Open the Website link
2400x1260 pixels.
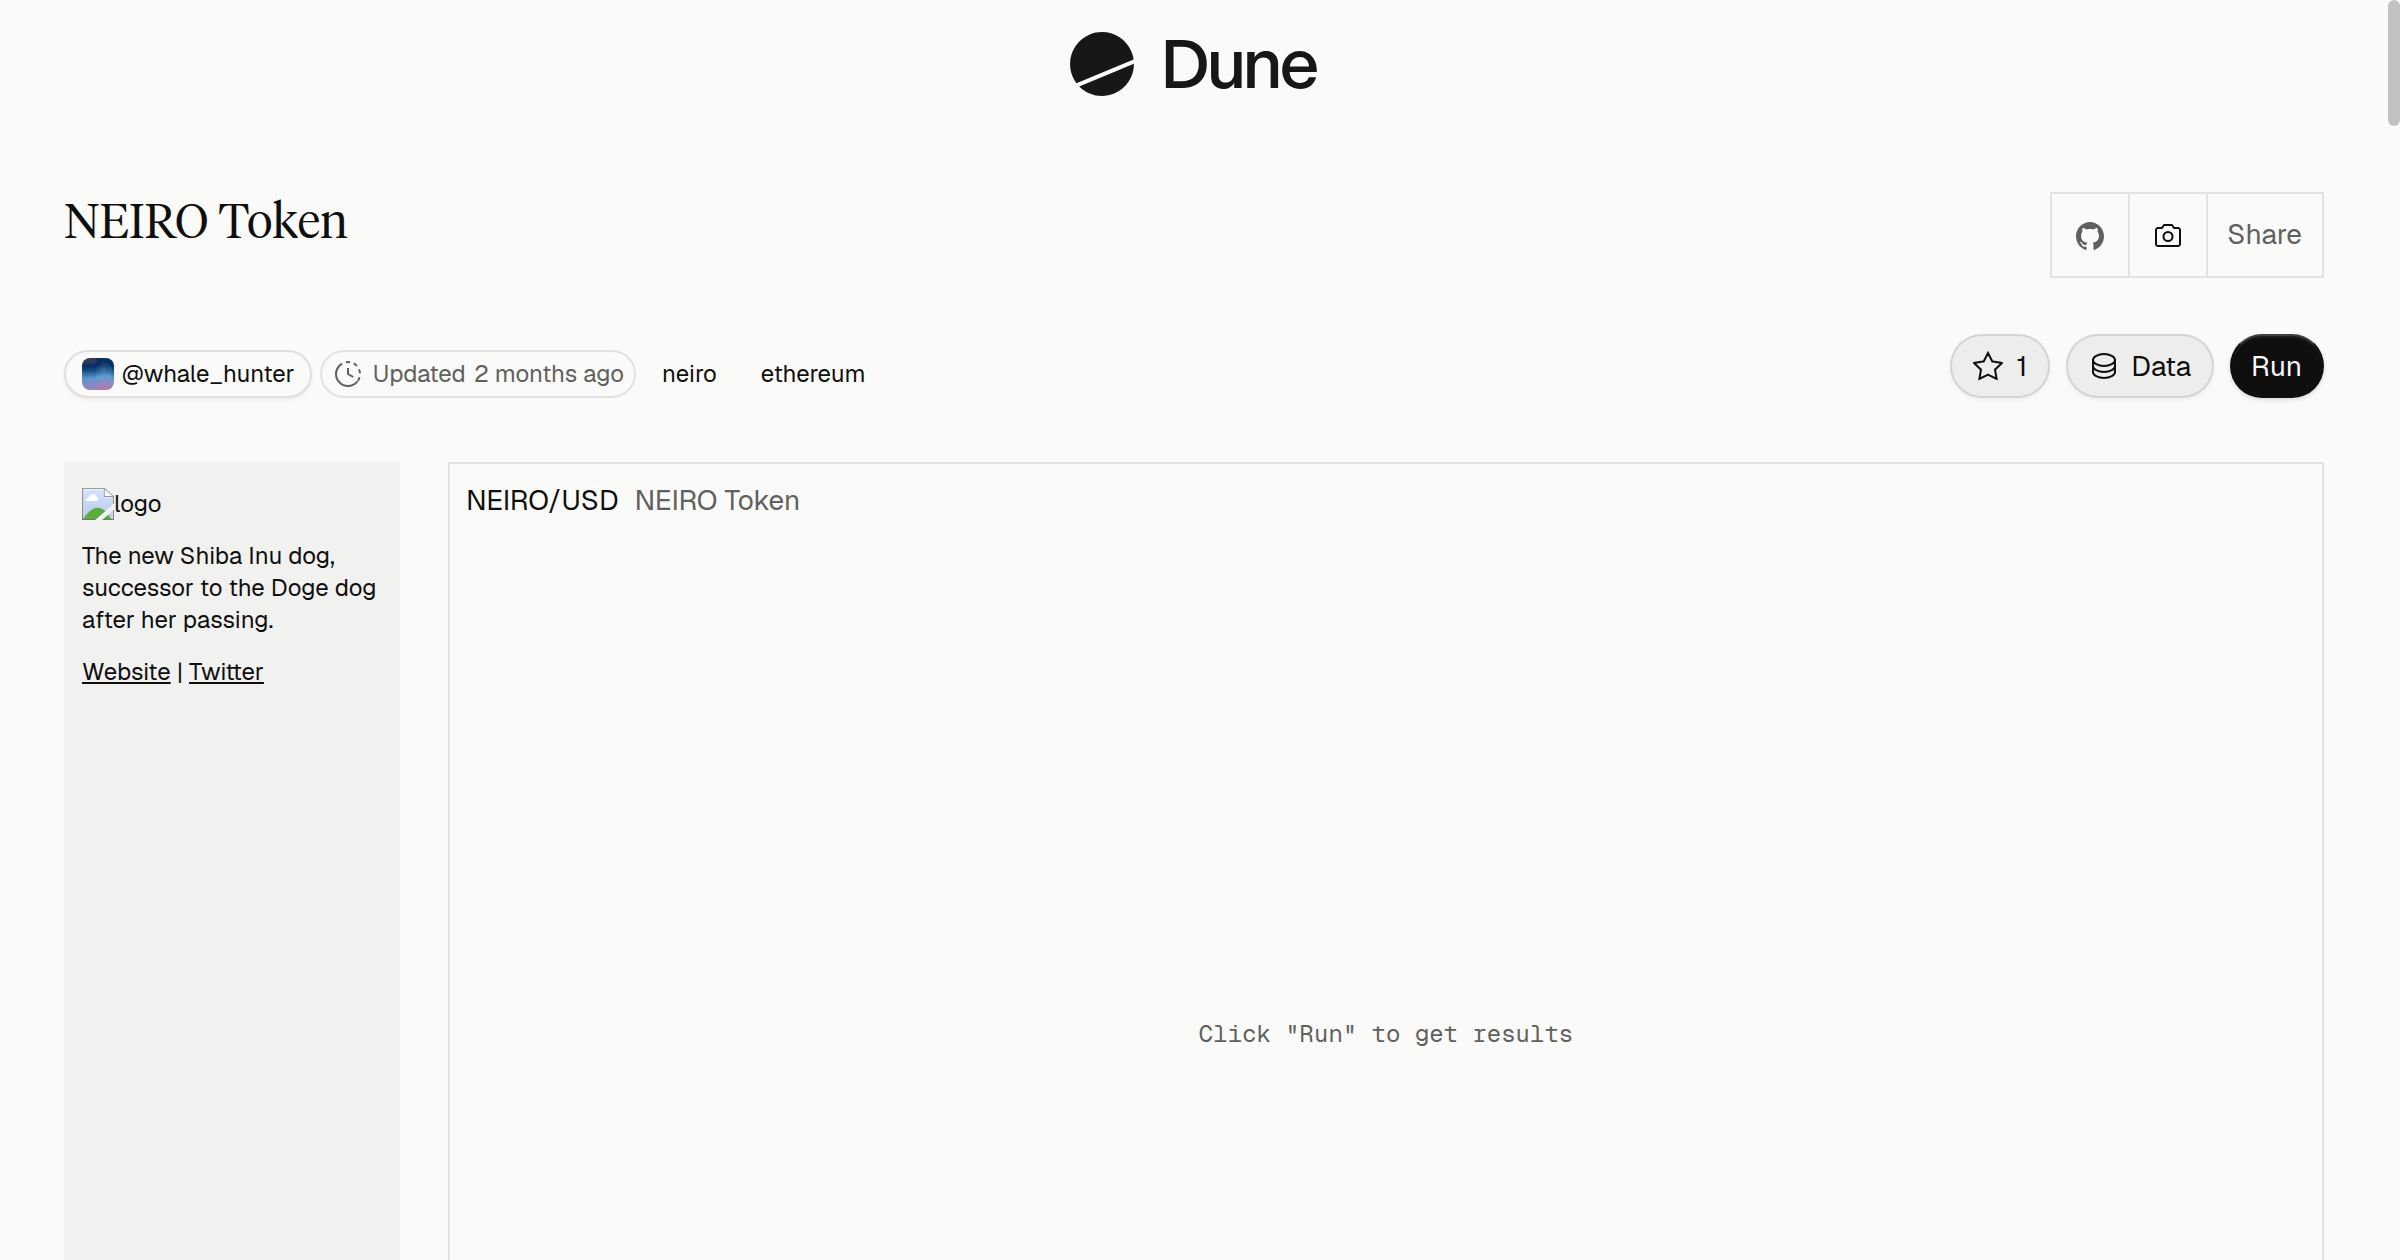126,672
